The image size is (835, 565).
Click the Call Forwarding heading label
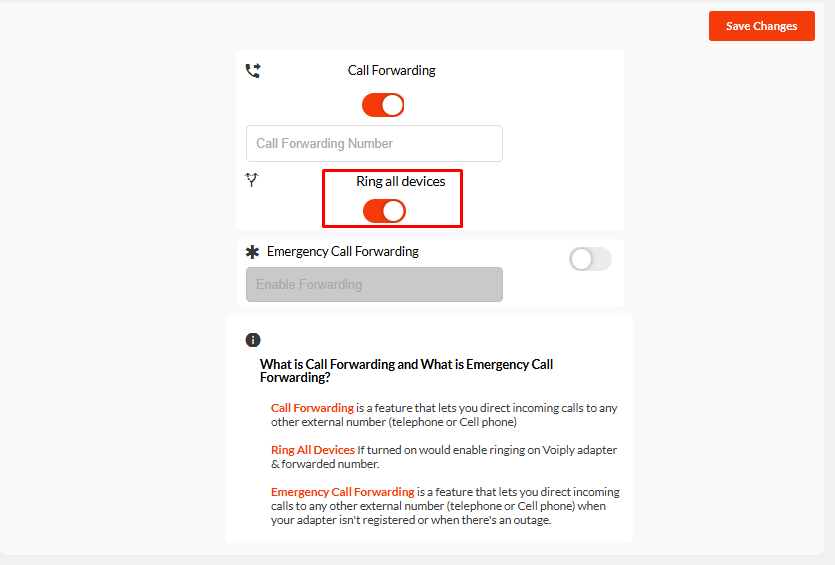point(391,70)
